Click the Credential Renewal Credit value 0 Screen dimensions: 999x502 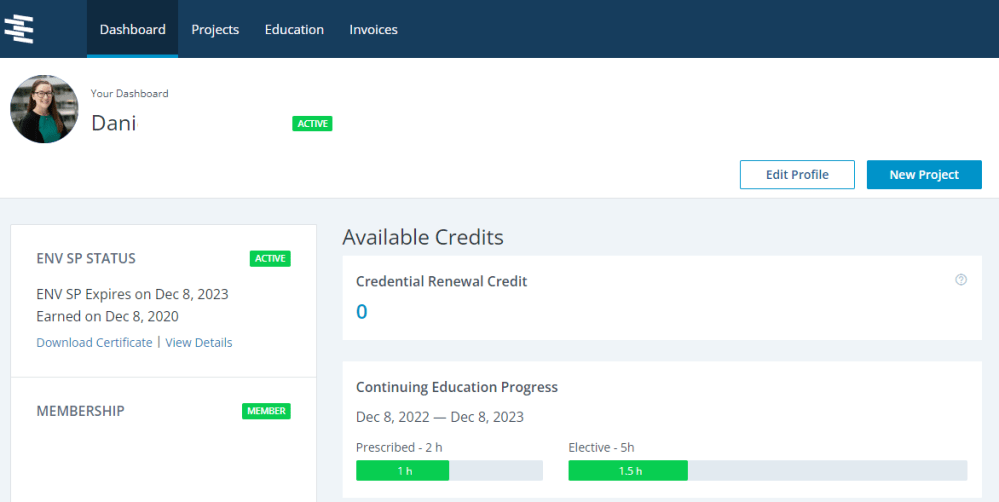click(x=362, y=312)
